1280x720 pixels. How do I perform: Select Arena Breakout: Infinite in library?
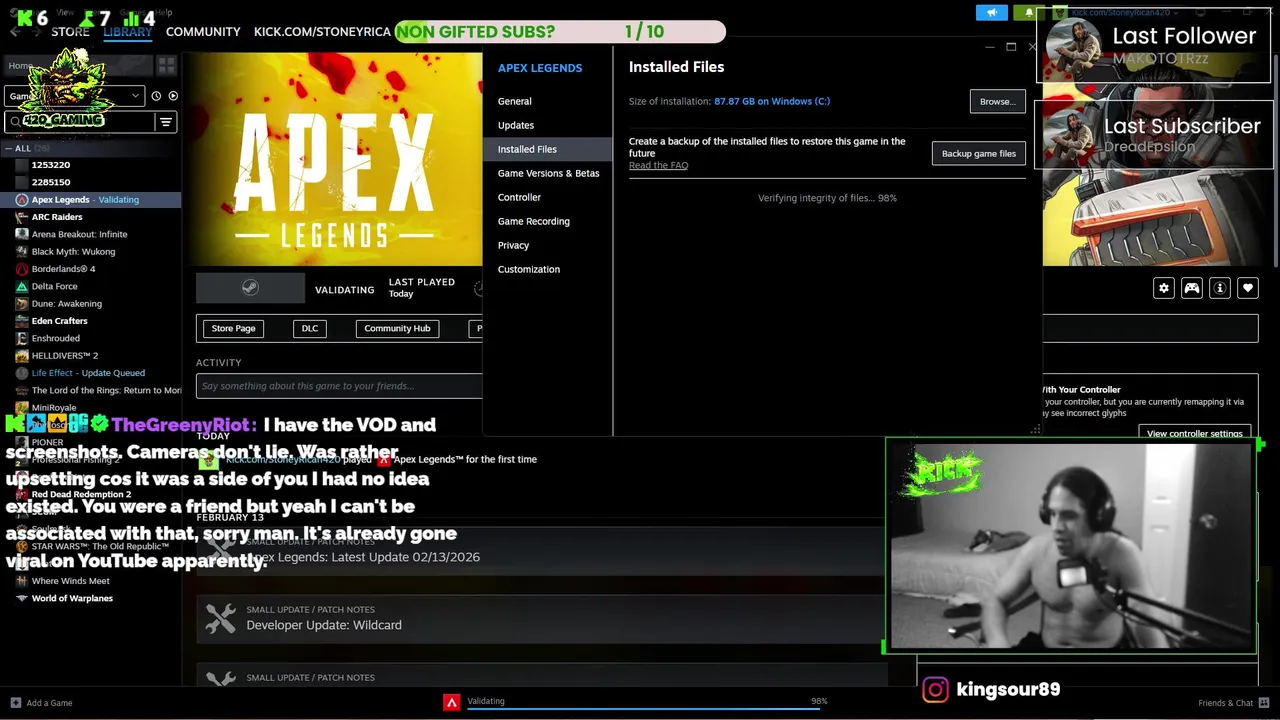click(79, 234)
